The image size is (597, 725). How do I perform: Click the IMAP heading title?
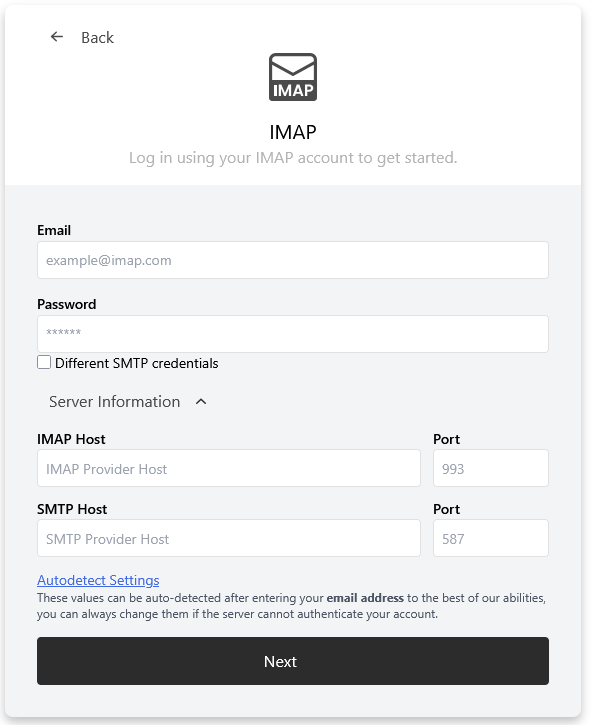(x=293, y=132)
